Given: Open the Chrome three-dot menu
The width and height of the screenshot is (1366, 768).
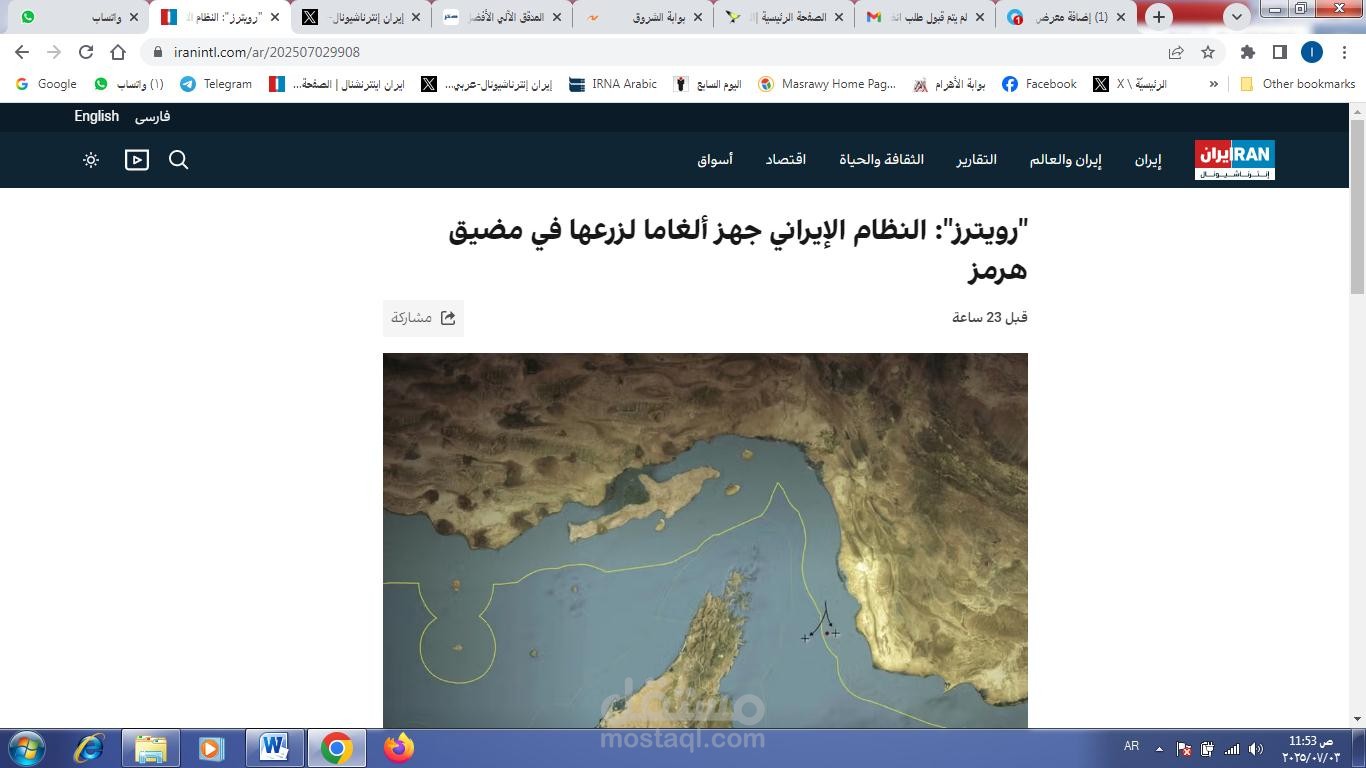Looking at the screenshot, I should pos(1343,52).
